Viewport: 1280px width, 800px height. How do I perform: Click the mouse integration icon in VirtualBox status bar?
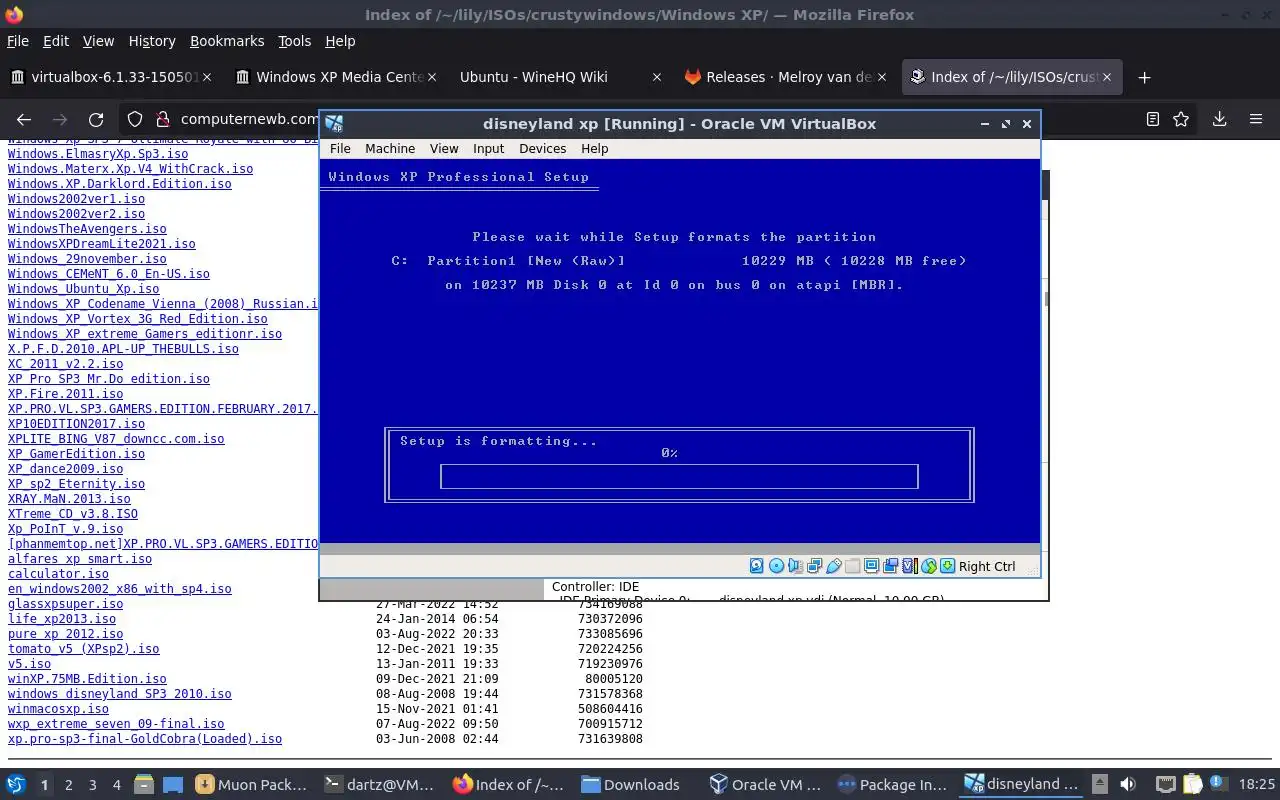pos(929,566)
